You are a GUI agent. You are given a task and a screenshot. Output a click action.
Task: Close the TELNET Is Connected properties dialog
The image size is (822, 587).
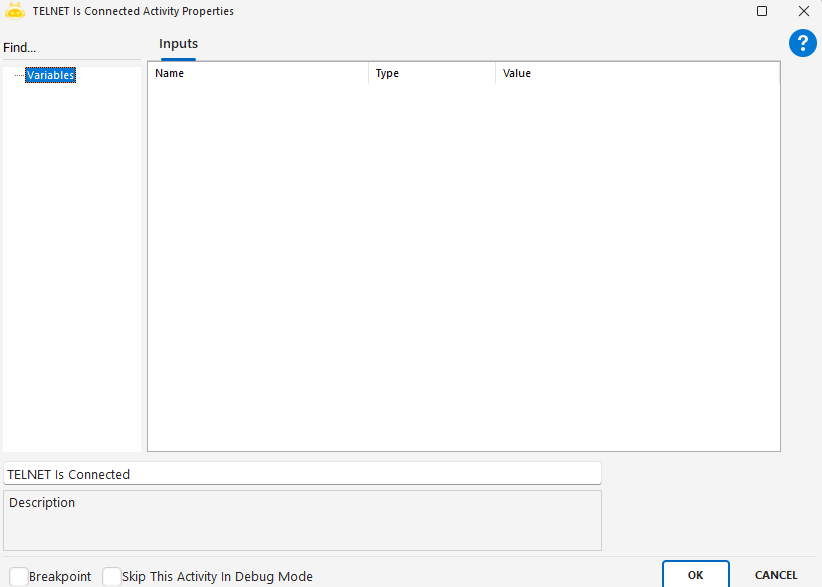pos(803,11)
